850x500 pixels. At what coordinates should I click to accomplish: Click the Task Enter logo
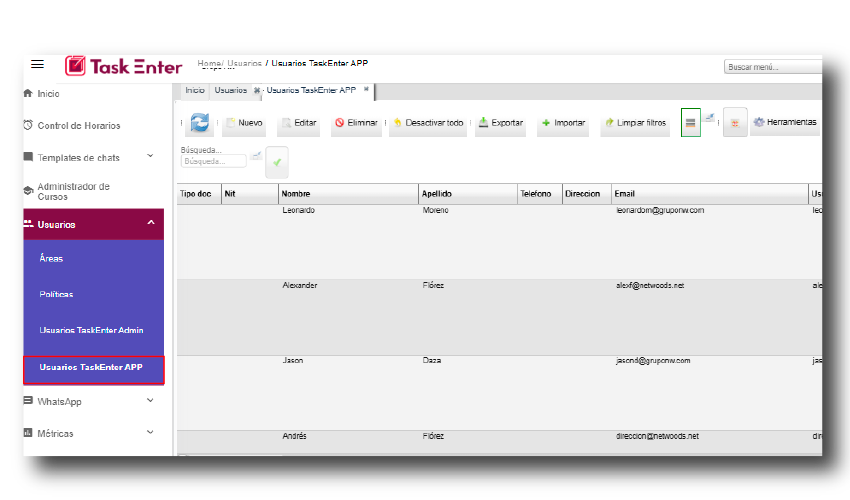(x=124, y=66)
